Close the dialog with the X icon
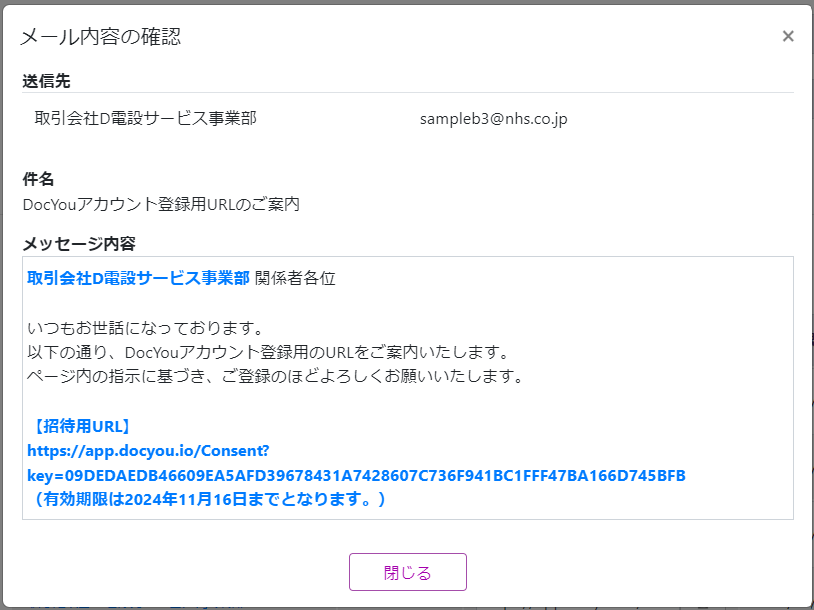This screenshot has width=814, height=610. [787, 37]
